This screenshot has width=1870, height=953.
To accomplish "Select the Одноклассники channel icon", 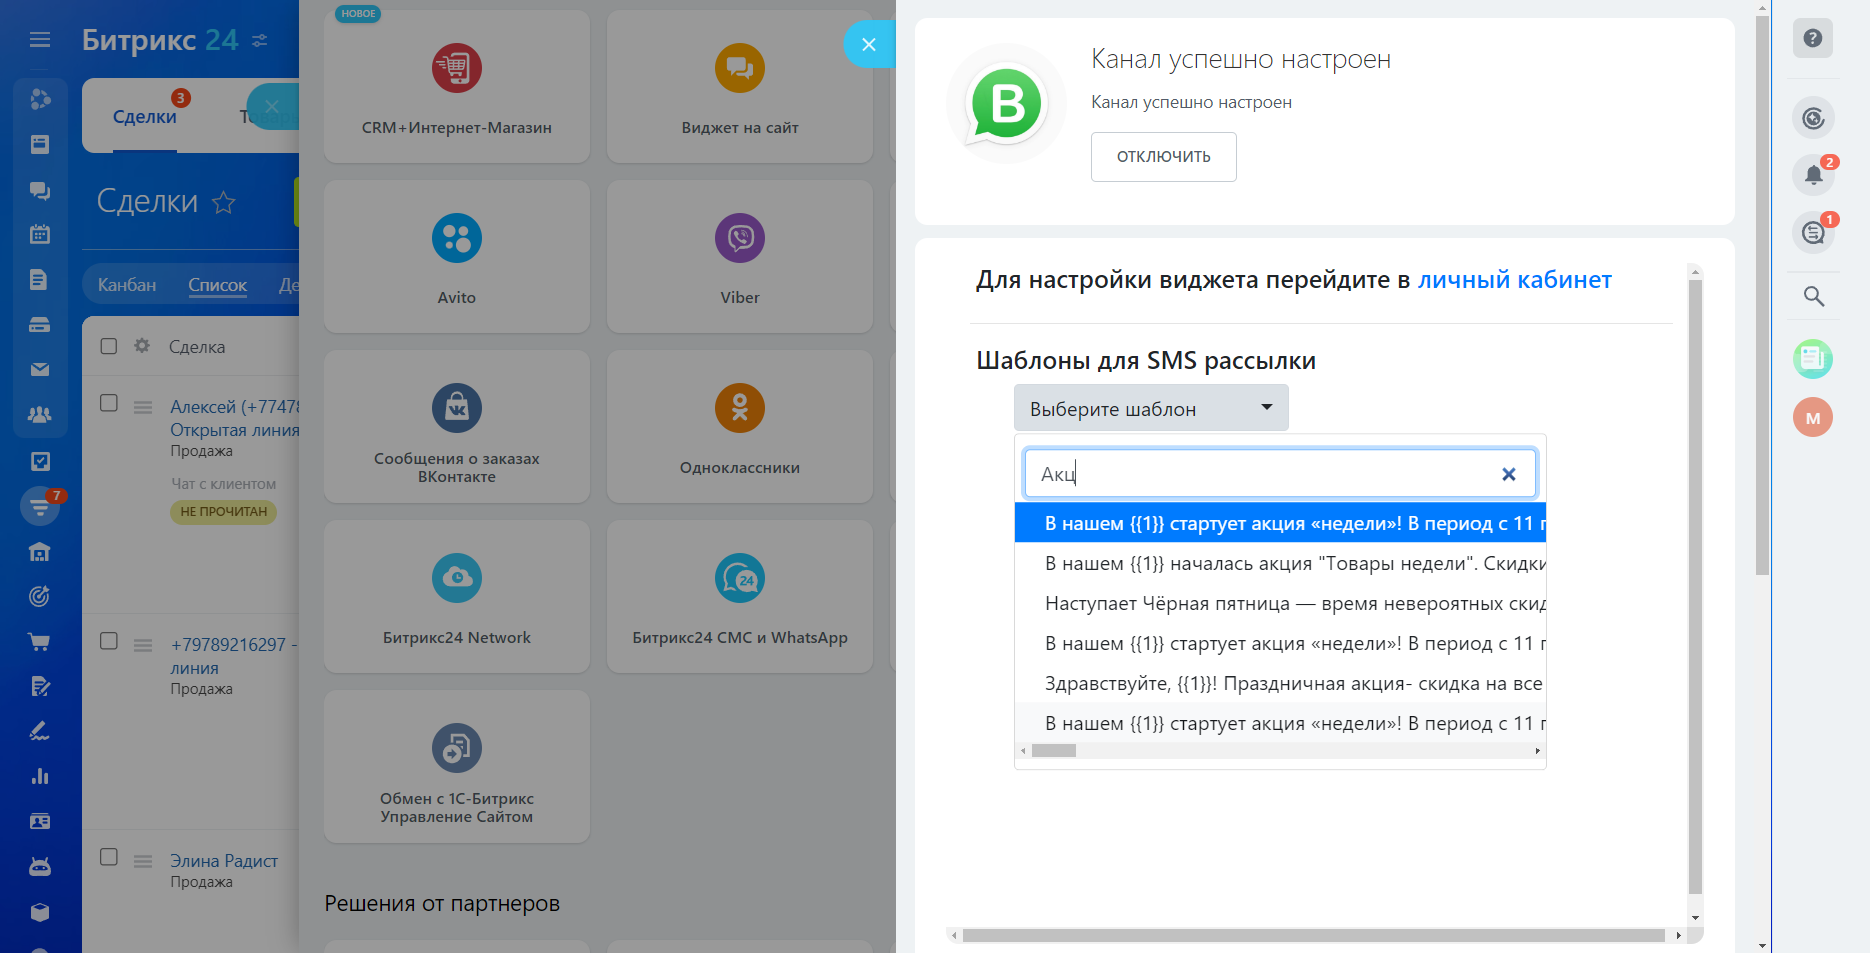I will (739, 409).
